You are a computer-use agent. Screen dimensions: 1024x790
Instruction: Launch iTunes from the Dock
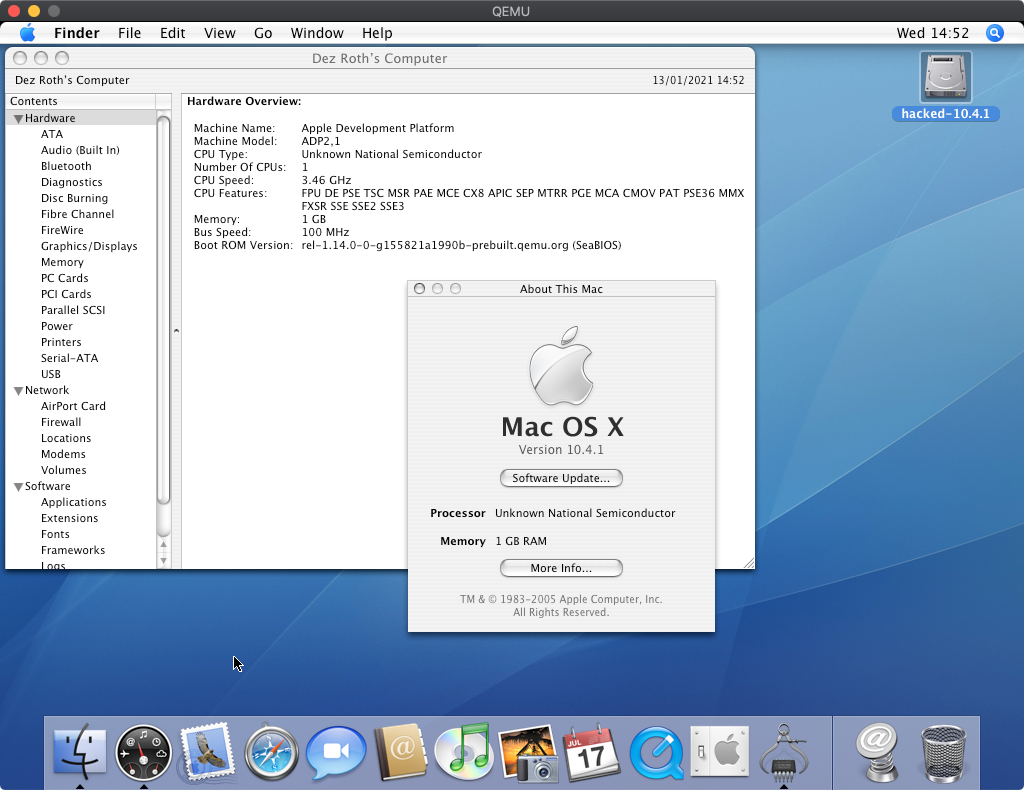click(x=464, y=752)
